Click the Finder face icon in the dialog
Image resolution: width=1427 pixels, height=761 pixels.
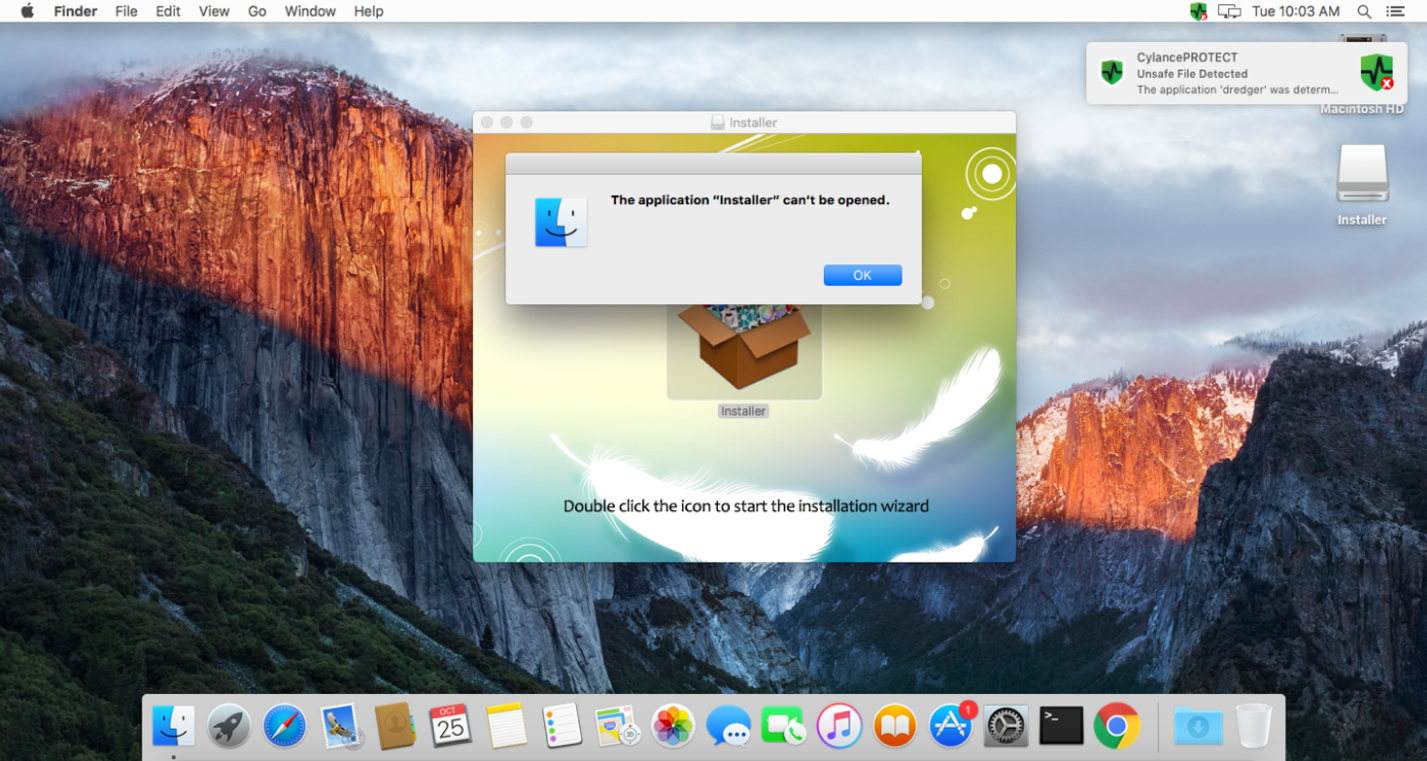[561, 222]
